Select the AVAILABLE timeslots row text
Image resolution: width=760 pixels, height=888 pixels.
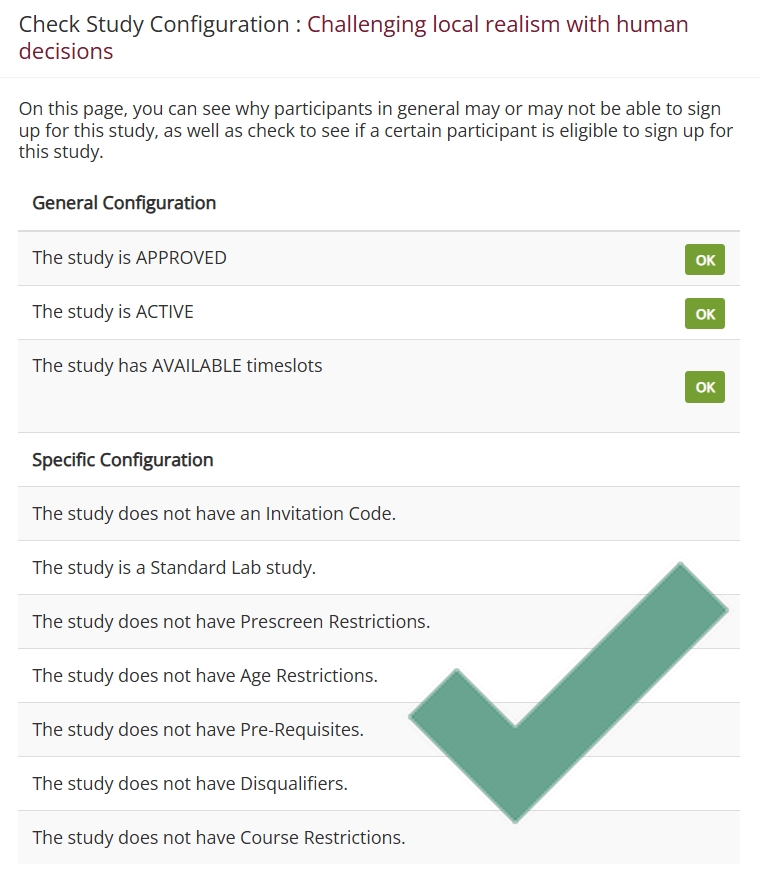pos(177,365)
